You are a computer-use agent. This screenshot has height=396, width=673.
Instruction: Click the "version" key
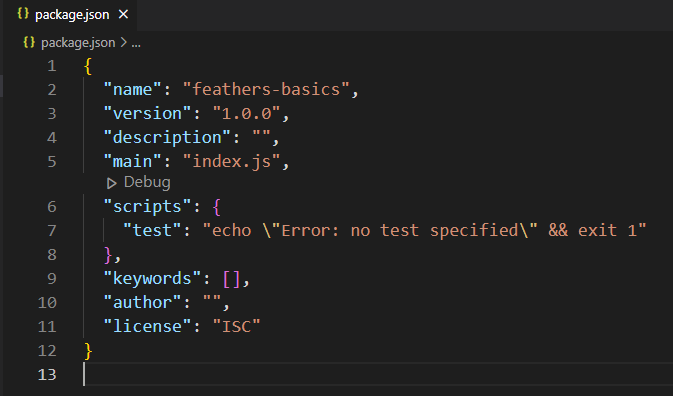(148, 113)
